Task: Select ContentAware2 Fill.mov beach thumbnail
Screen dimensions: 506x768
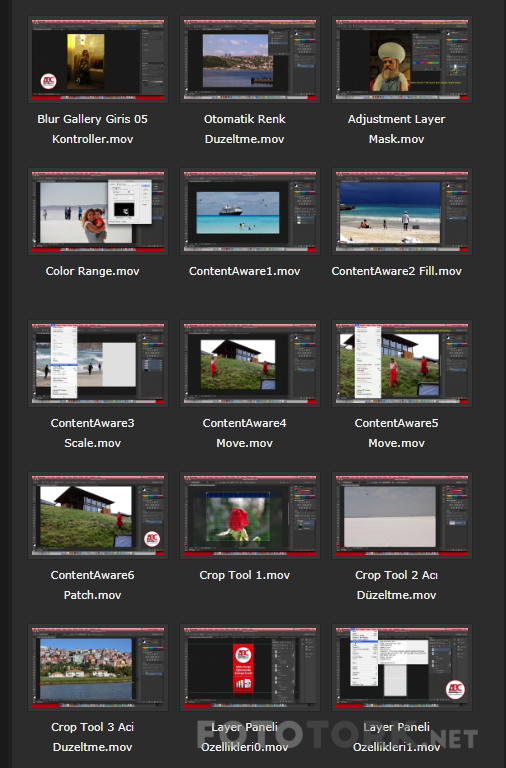Action: [x=402, y=212]
